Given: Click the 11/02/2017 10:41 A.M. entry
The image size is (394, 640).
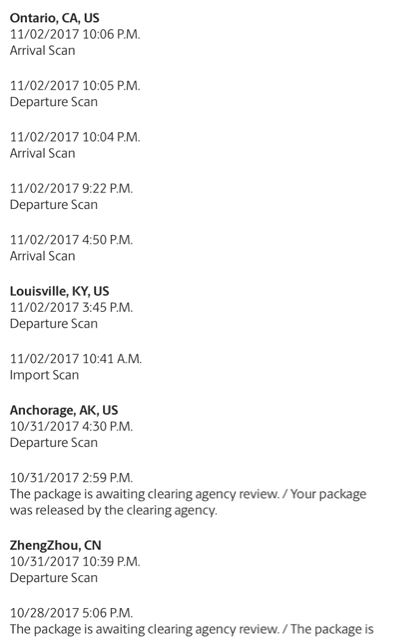Looking at the screenshot, I should (x=76, y=359).
